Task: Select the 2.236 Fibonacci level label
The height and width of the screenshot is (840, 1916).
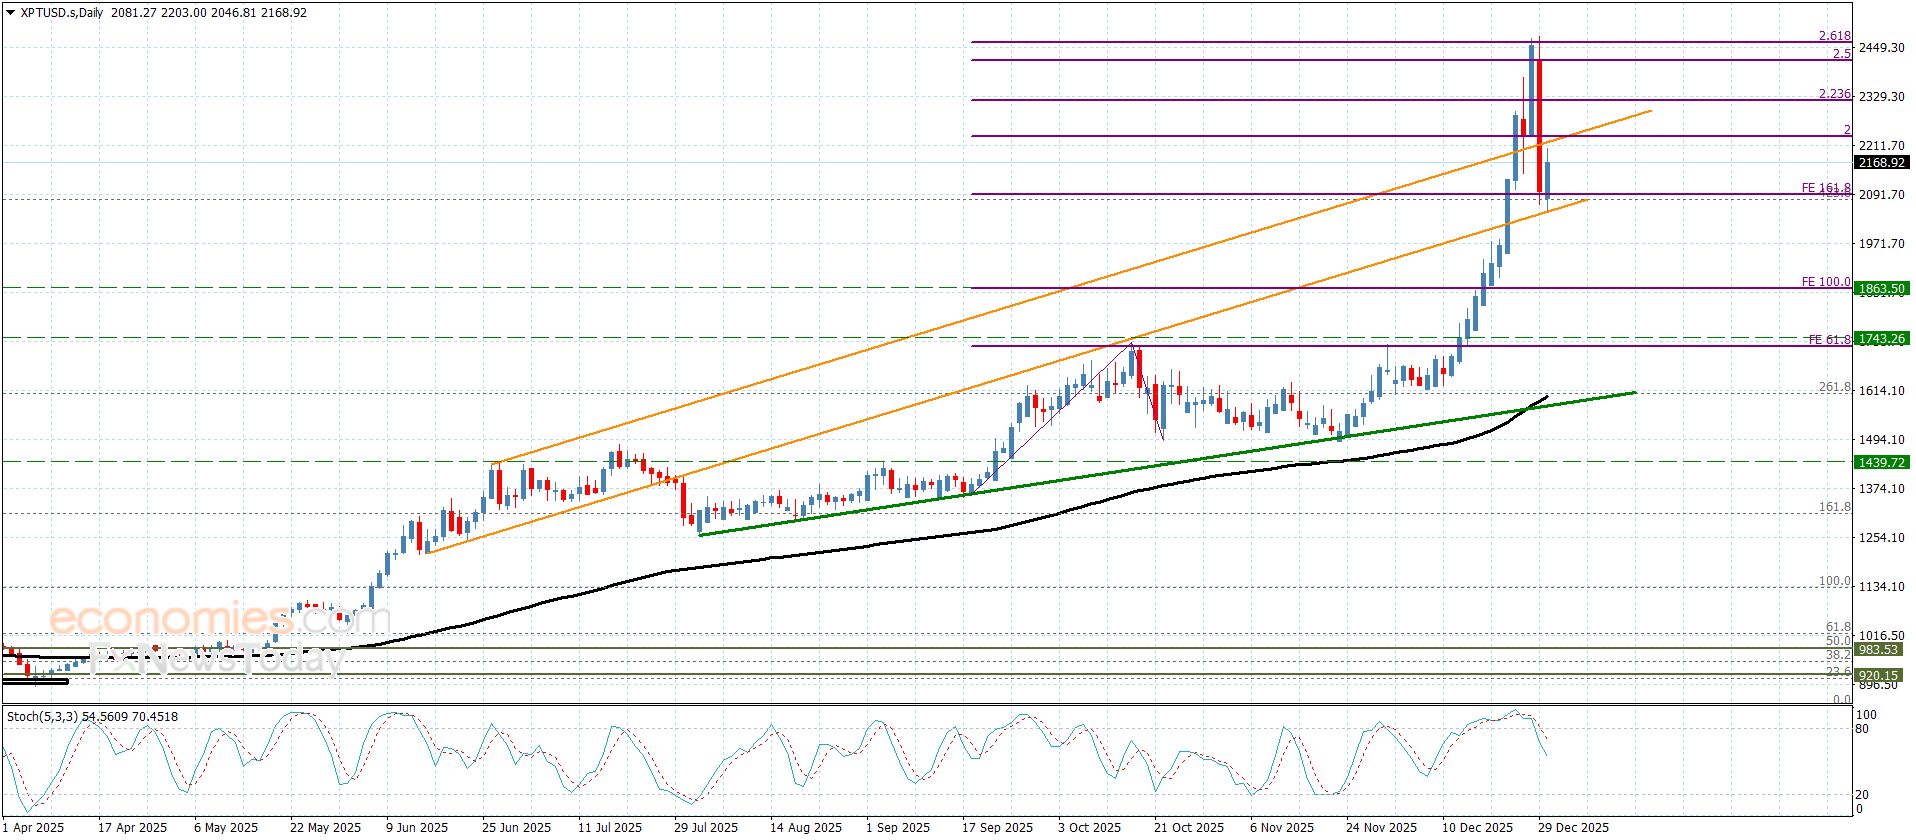Action: tap(1834, 94)
